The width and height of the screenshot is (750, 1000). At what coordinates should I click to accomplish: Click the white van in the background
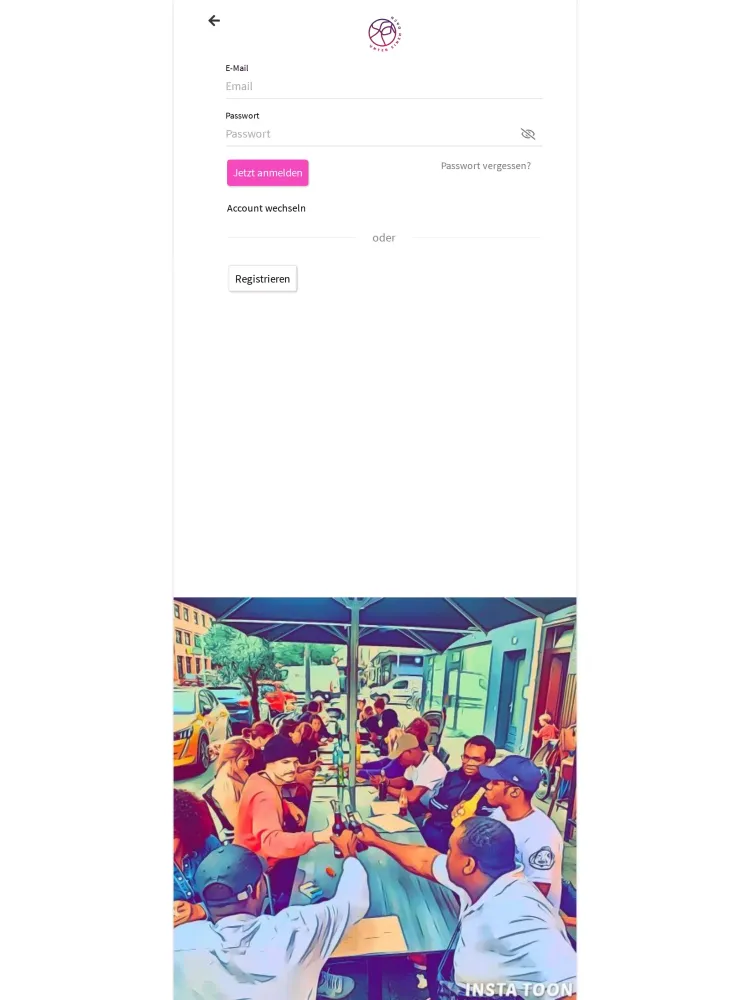coord(397,690)
